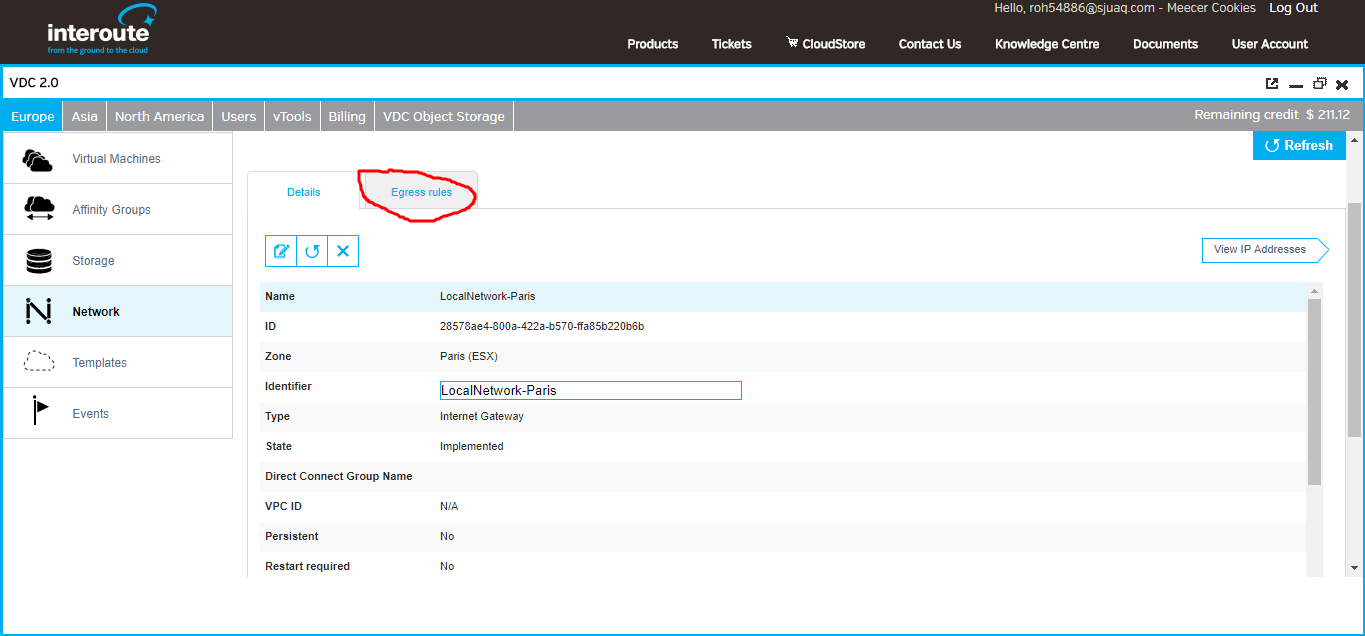The width and height of the screenshot is (1365, 636).
Task: Click the Name value LocalNetwork-Paris
Action: (x=488, y=296)
